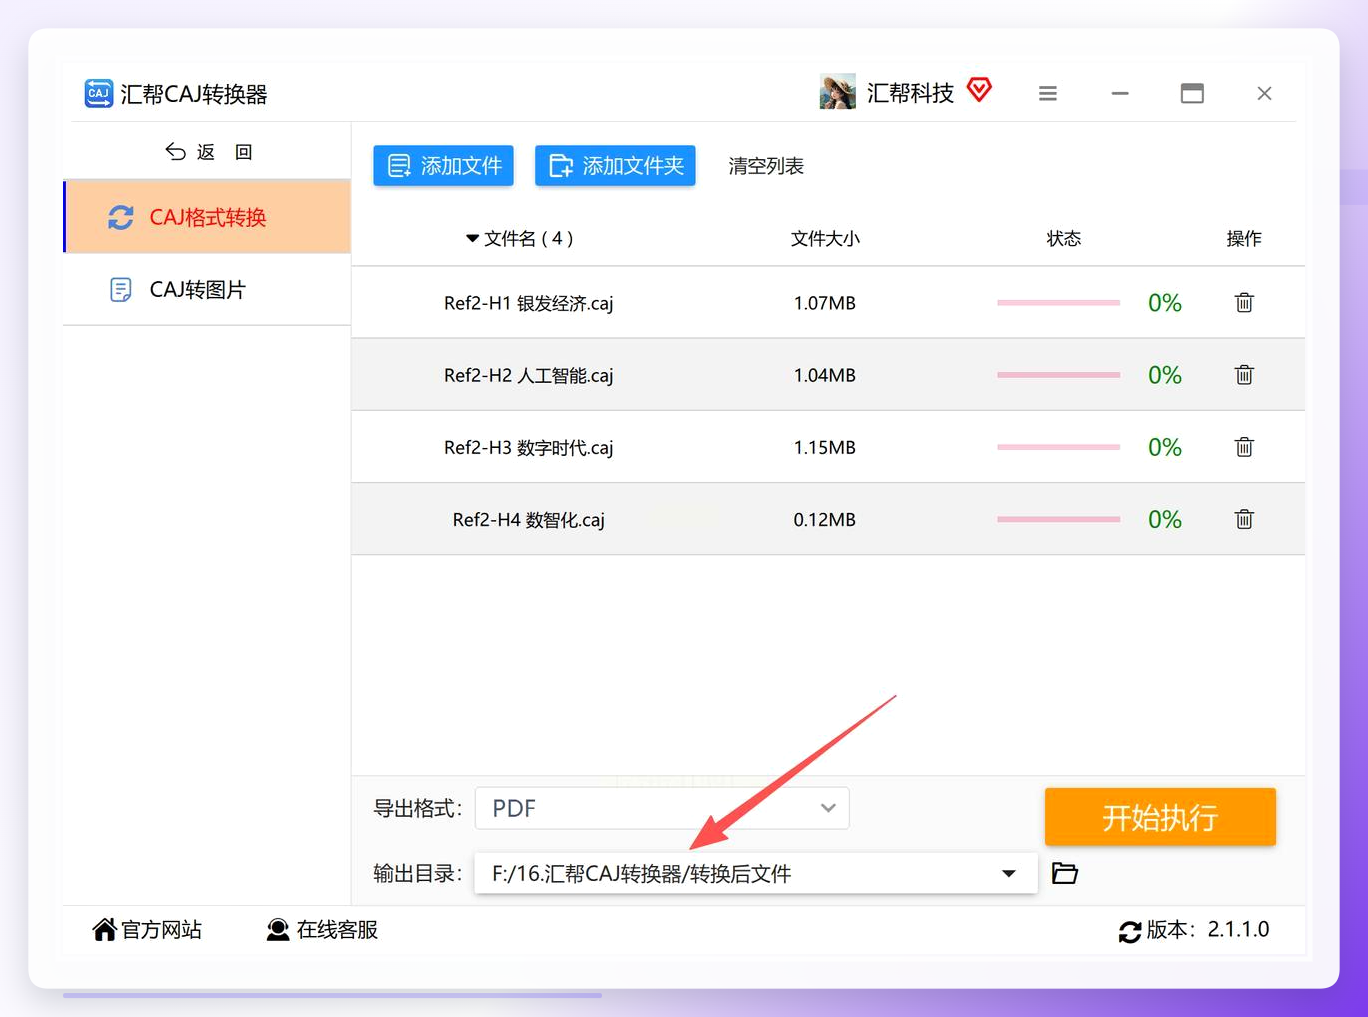The width and height of the screenshot is (1368, 1017).
Task: Click progress bar of Ref2-H1 银发经济.caj
Action: (x=1058, y=302)
